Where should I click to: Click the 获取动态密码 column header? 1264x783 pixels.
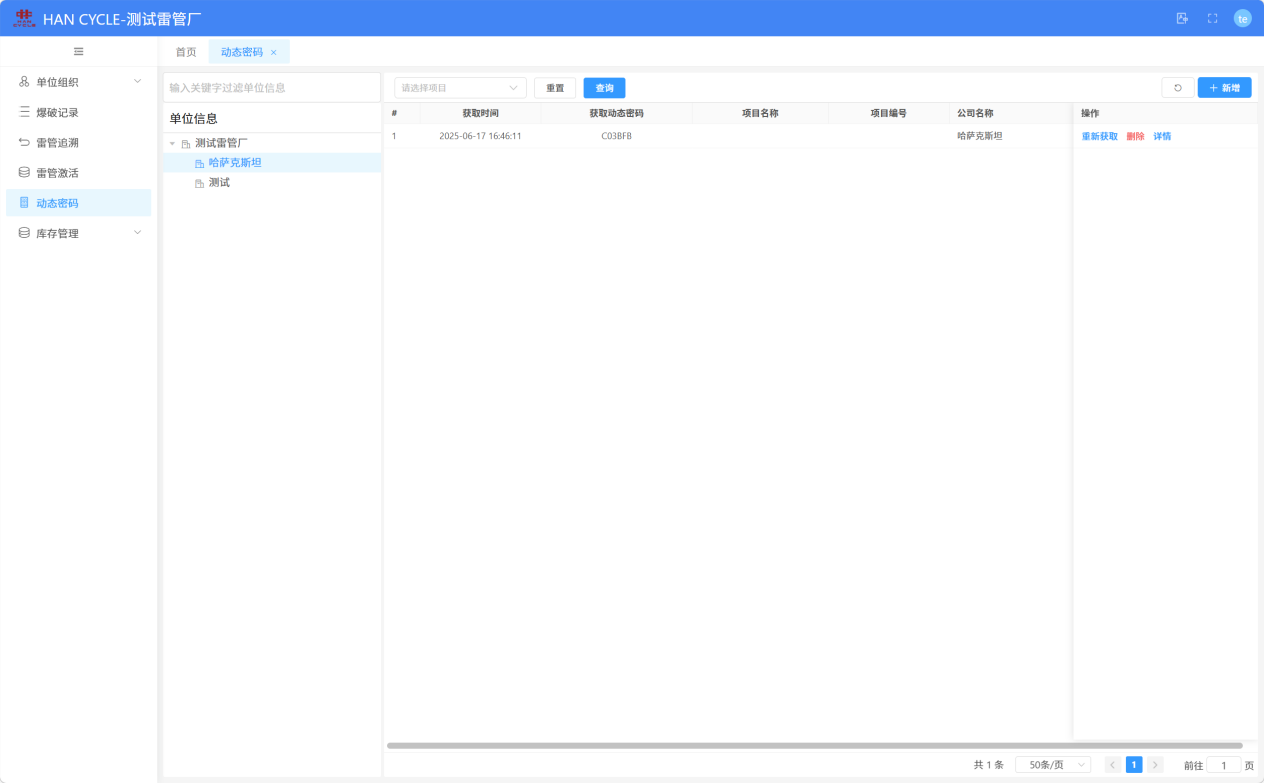pos(616,113)
